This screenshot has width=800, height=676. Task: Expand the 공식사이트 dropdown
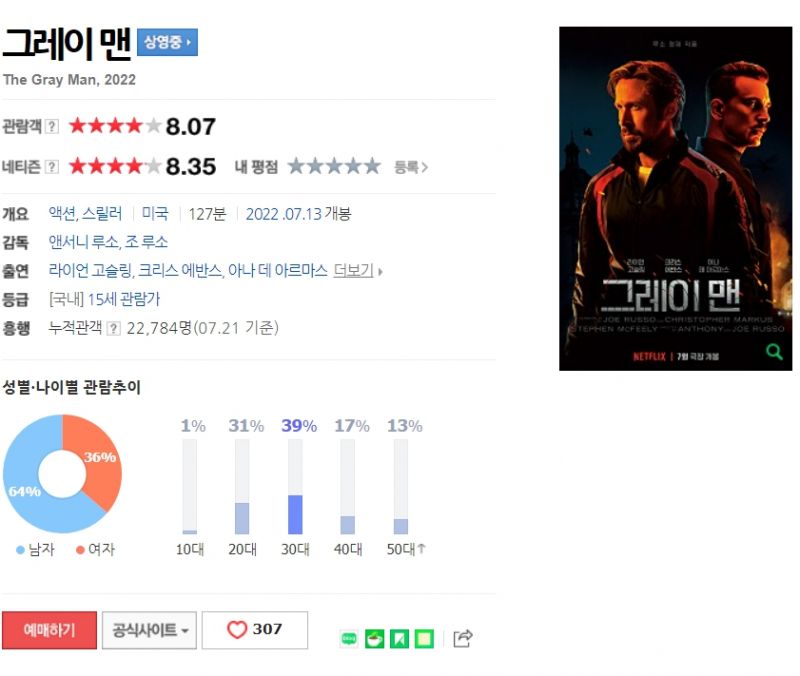point(149,630)
